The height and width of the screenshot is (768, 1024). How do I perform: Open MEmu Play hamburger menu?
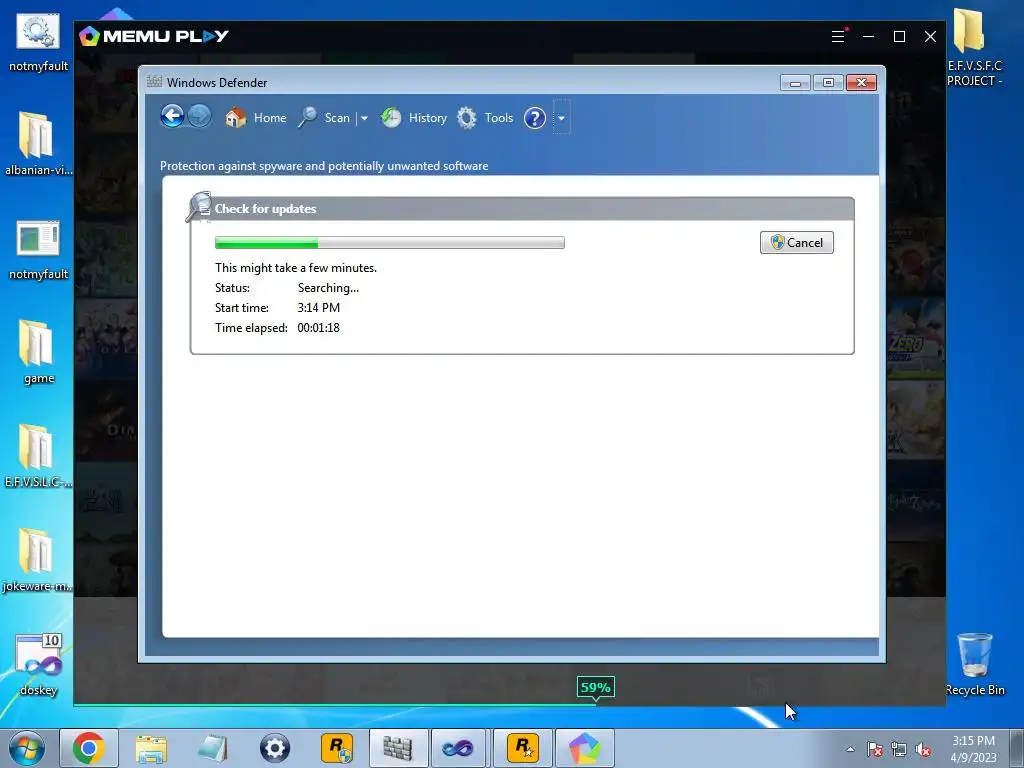[838, 37]
